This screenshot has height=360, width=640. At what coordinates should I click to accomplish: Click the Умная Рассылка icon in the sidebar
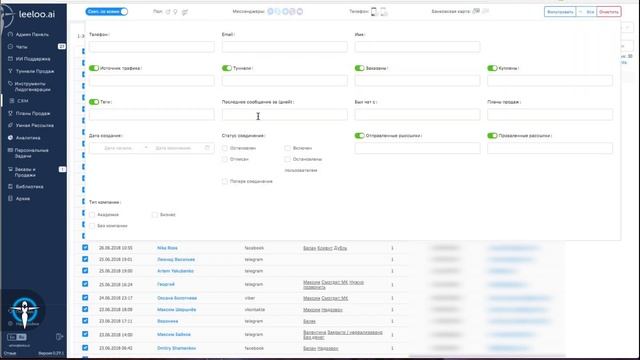[11, 125]
